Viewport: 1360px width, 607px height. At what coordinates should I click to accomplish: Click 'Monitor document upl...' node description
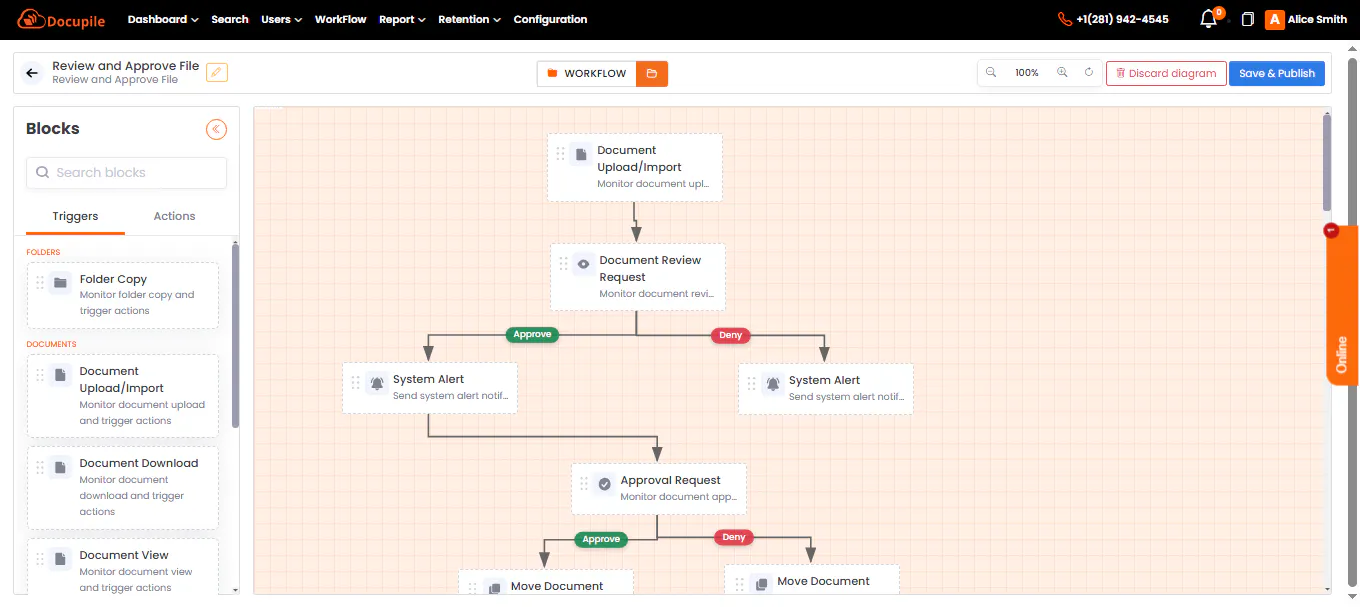(x=655, y=184)
